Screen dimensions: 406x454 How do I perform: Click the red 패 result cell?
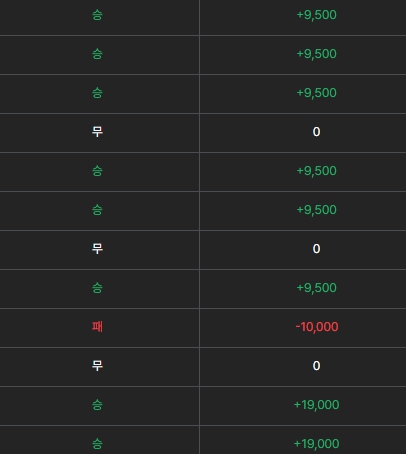coord(97,327)
